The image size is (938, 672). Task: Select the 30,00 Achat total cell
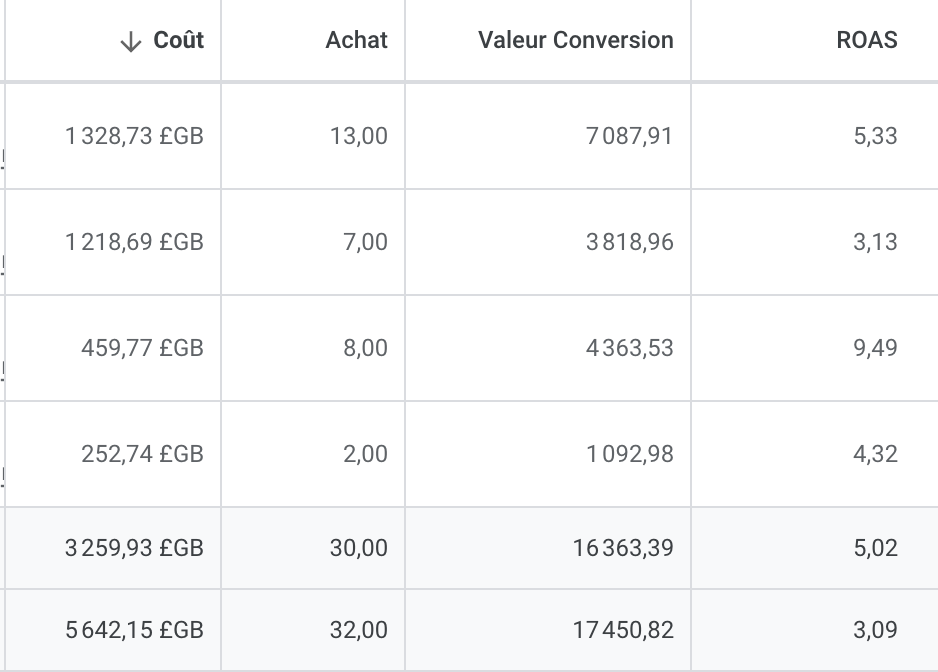point(358,548)
